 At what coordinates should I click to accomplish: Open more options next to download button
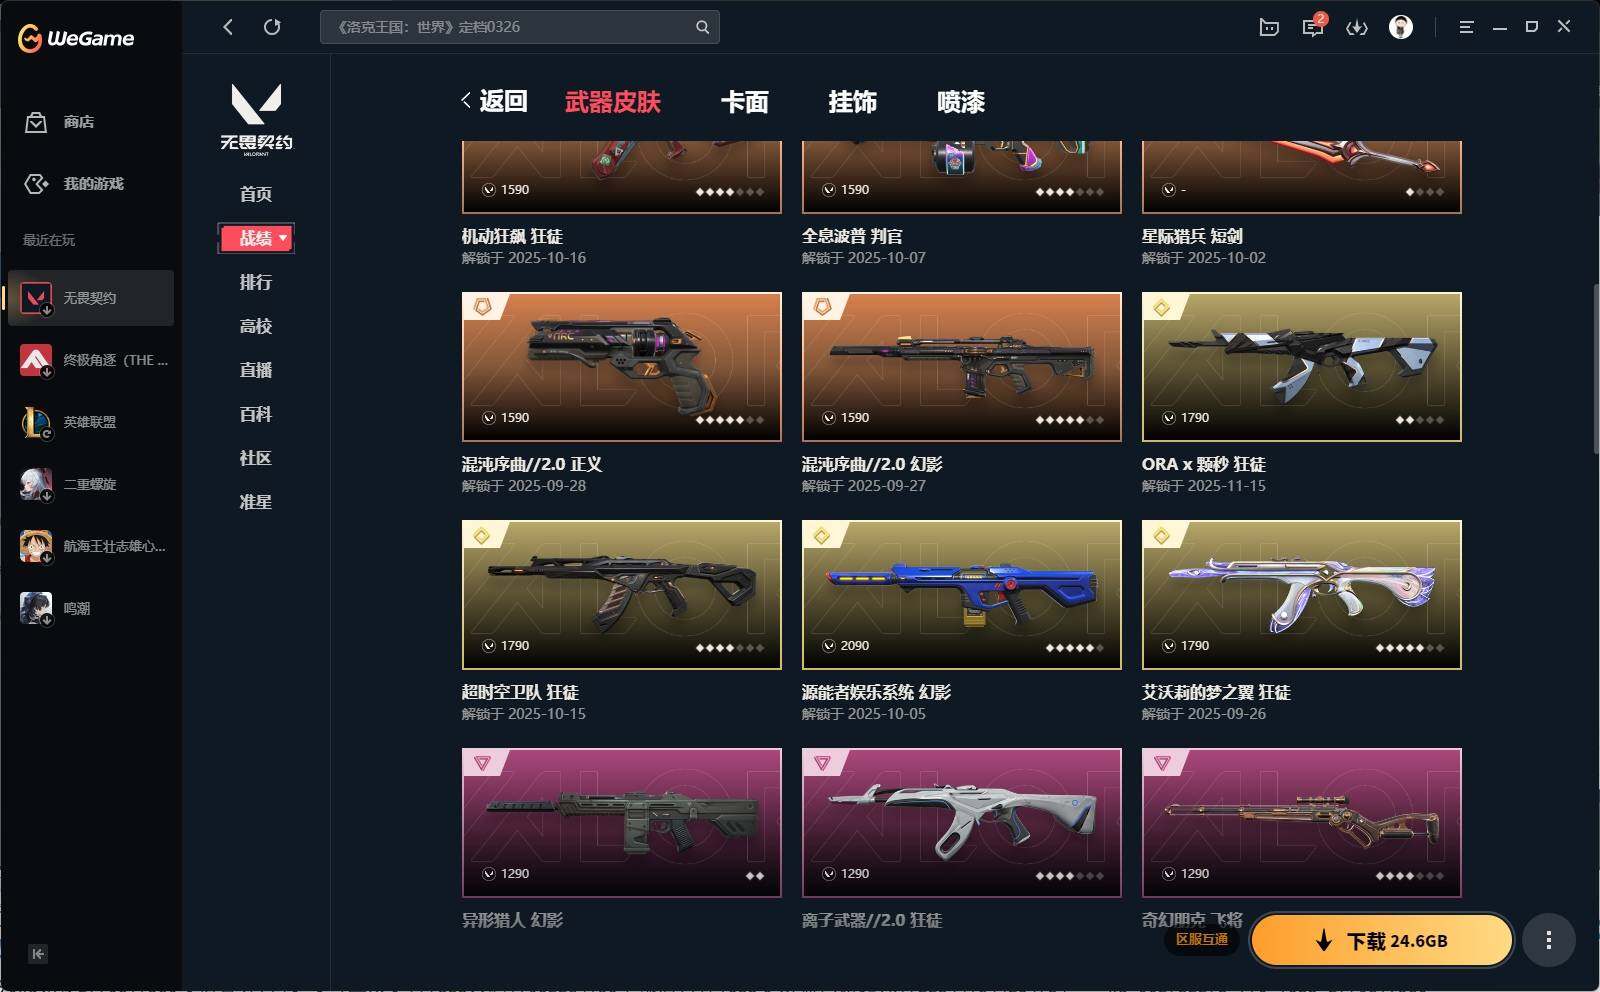click(x=1549, y=940)
